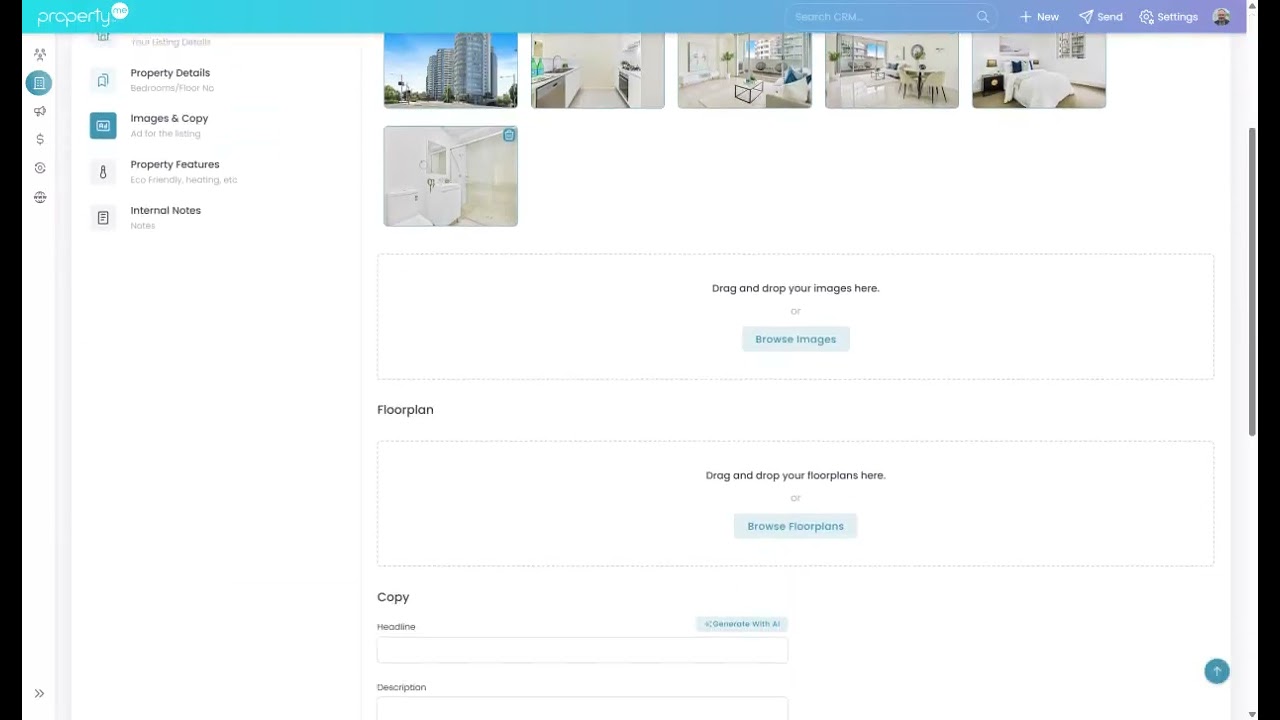Click the scrollbar up arrow
The width and height of the screenshot is (1280, 720).
click(1252, 6)
